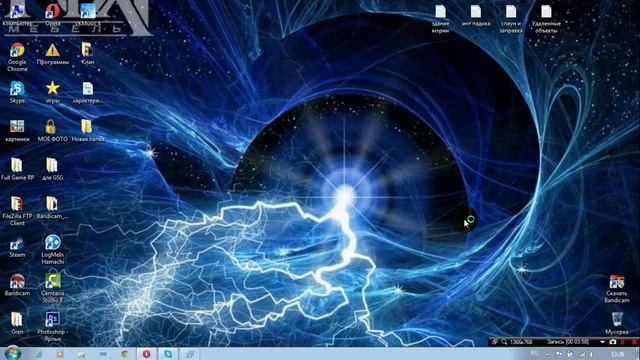Screen dimensions: 640x360
Task: Launch LogMeIn Hamachi shortcut
Action: pyautogui.click(x=52, y=249)
